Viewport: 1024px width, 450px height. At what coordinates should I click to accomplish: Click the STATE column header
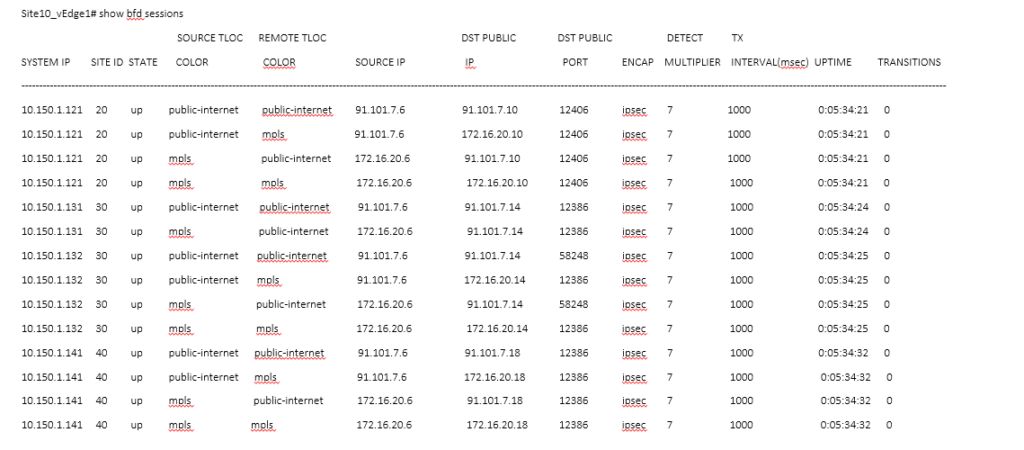click(143, 62)
